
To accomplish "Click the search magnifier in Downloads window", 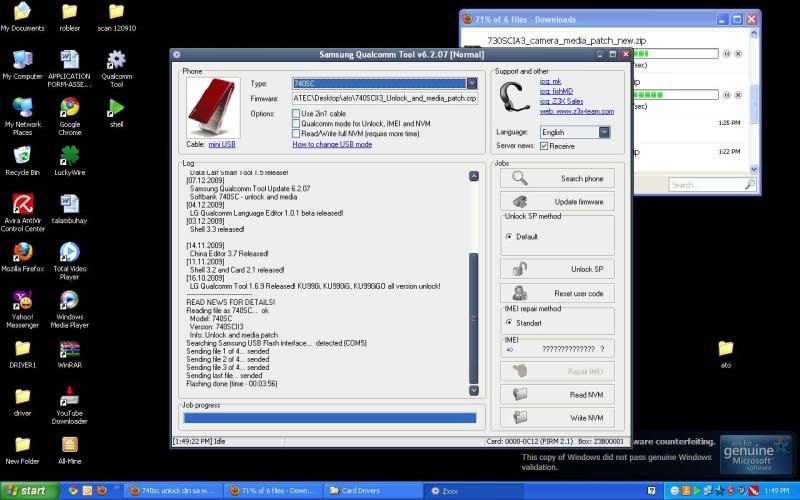I will (749, 185).
